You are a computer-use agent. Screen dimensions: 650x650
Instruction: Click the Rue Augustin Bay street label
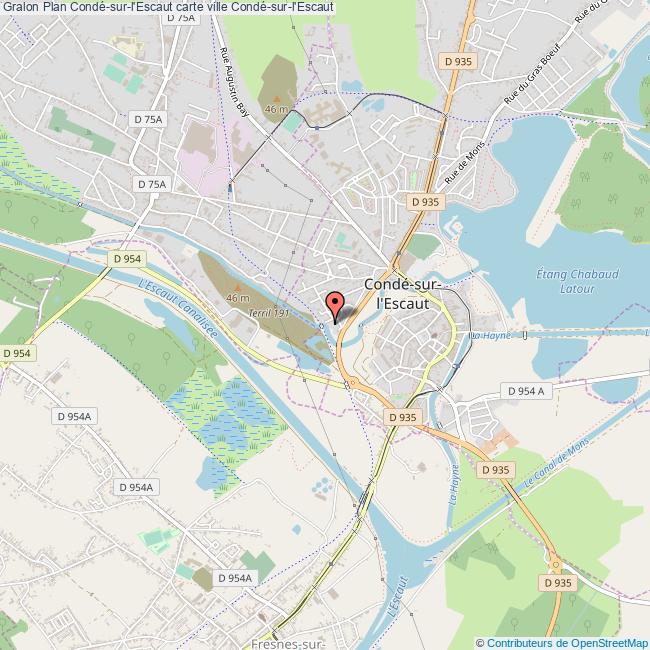click(x=234, y=82)
